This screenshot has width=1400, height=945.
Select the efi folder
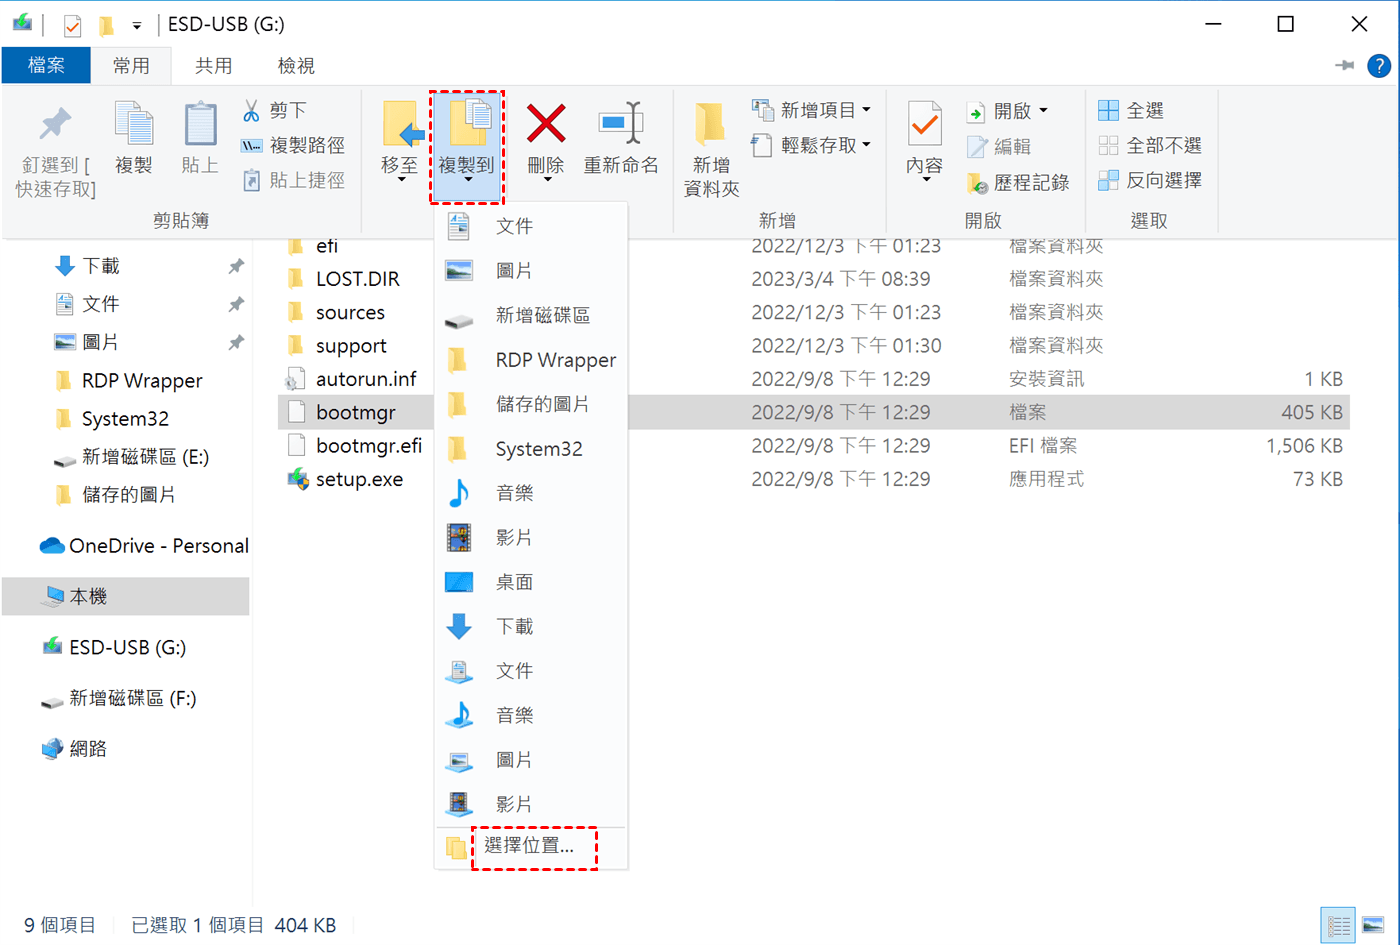(x=313, y=246)
